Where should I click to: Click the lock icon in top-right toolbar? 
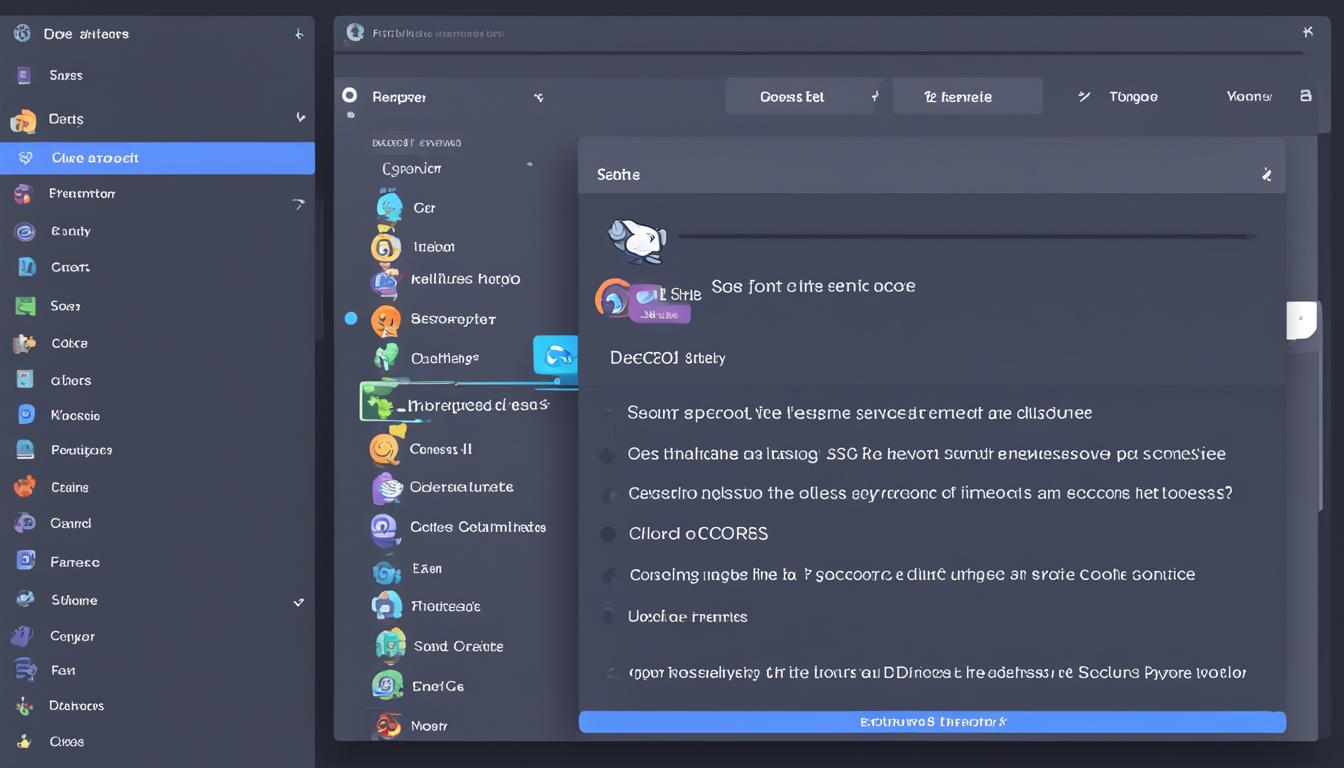[x=1305, y=96]
